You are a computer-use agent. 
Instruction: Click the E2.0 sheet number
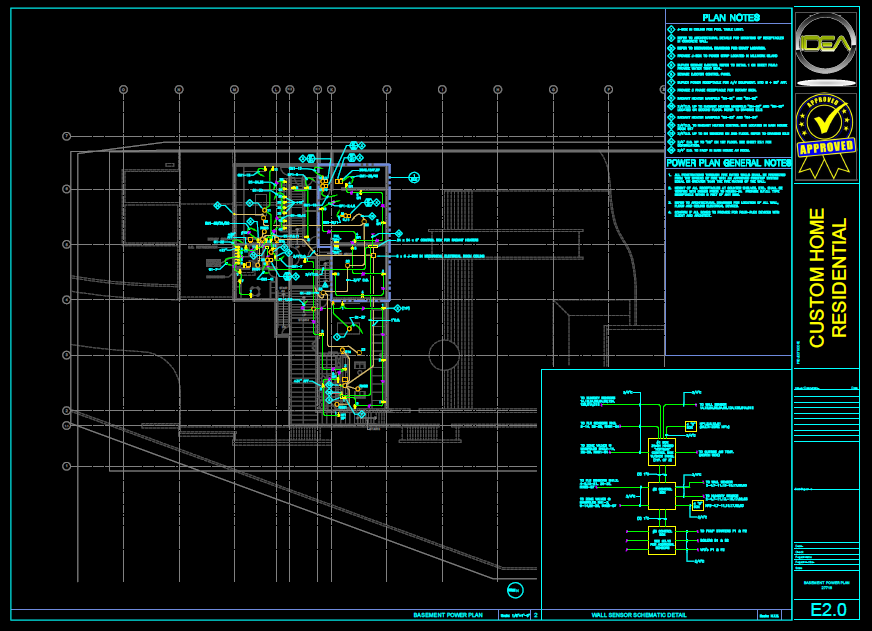pyautogui.click(x=827, y=610)
